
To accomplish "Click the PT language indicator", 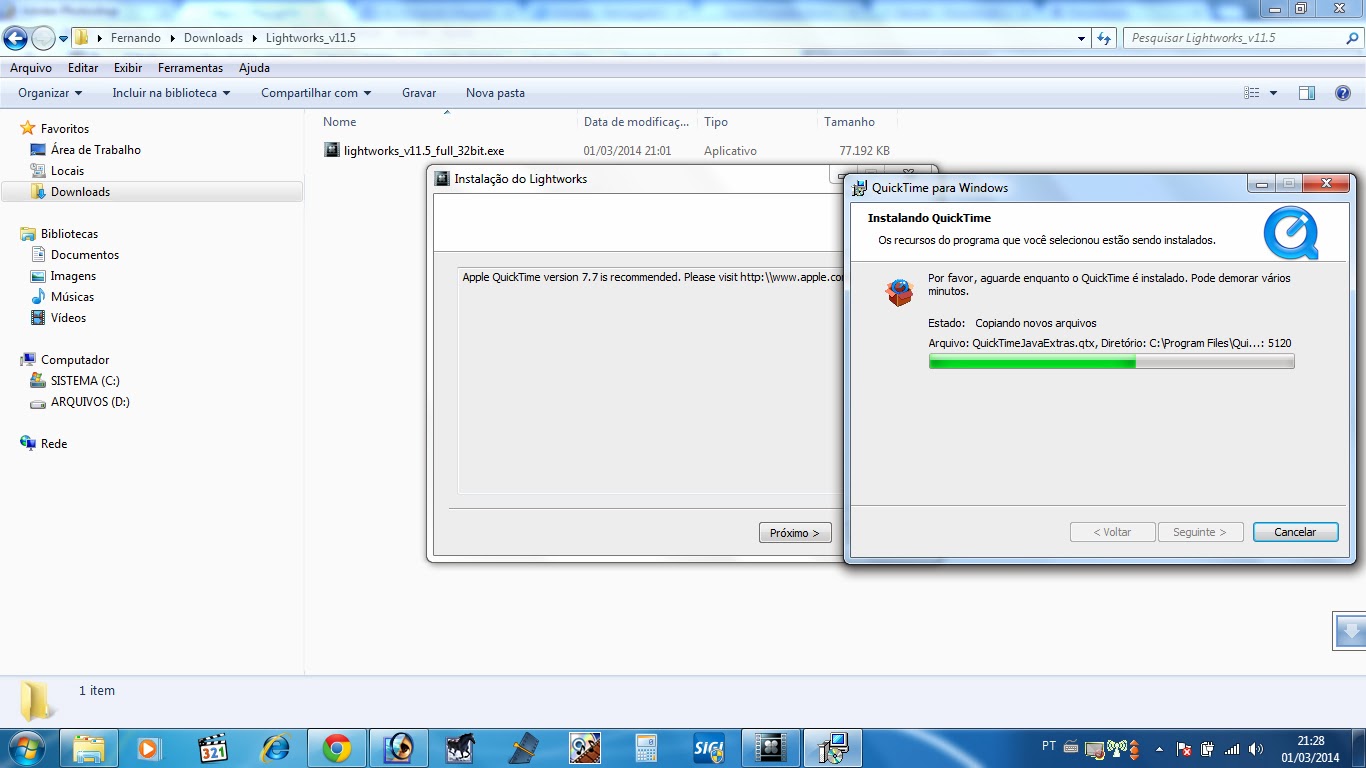I will click(1049, 746).
